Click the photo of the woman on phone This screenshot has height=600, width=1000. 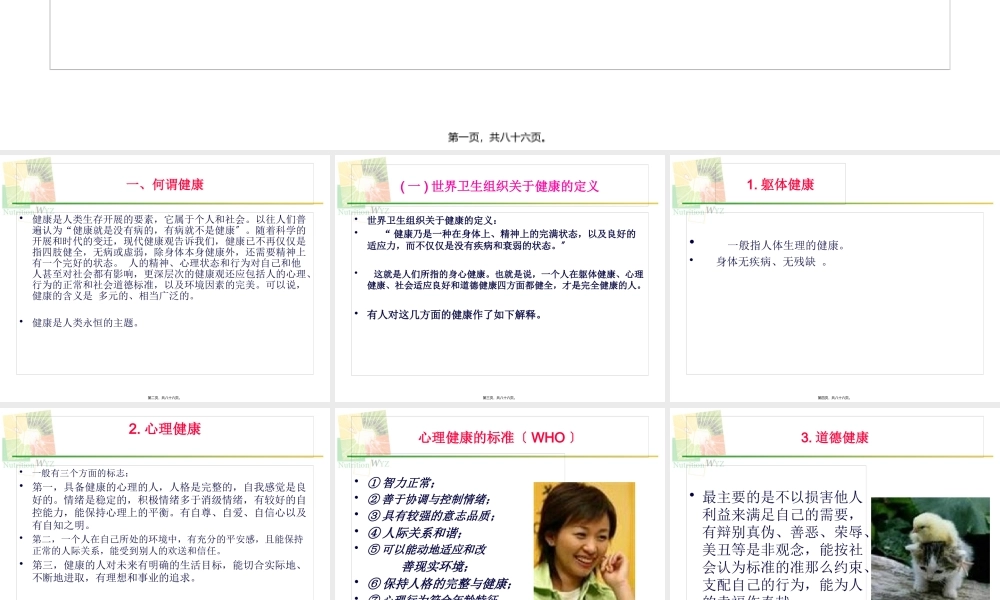pos(585,540)
